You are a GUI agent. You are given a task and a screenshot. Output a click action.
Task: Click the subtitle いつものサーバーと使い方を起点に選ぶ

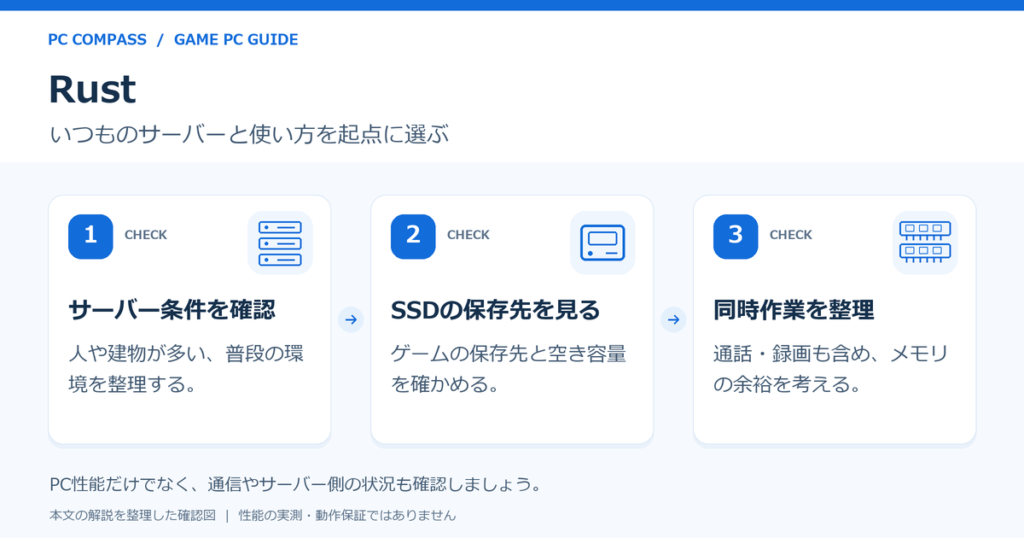pyautogui.click(x=249, y=134)
